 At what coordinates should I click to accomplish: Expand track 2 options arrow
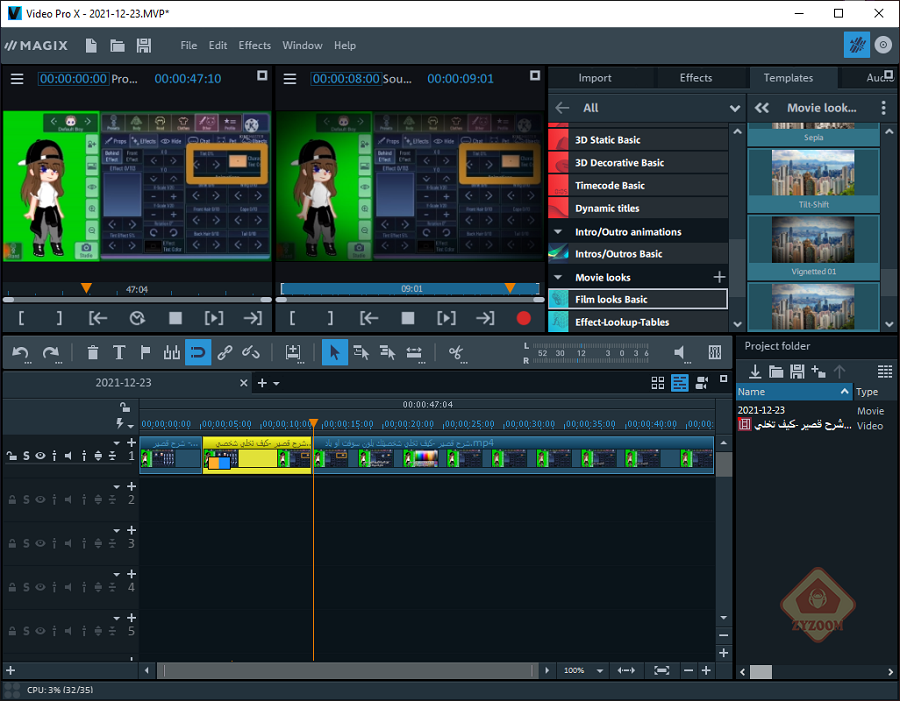pyautogui.click(x=117, y=487)
